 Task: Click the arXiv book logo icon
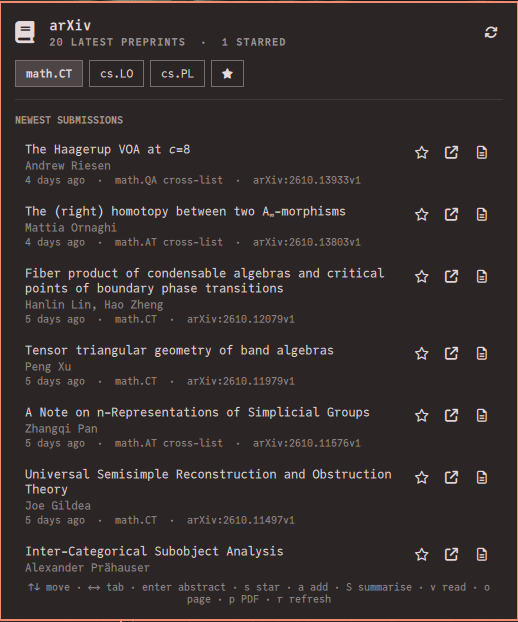pos(25,32)
